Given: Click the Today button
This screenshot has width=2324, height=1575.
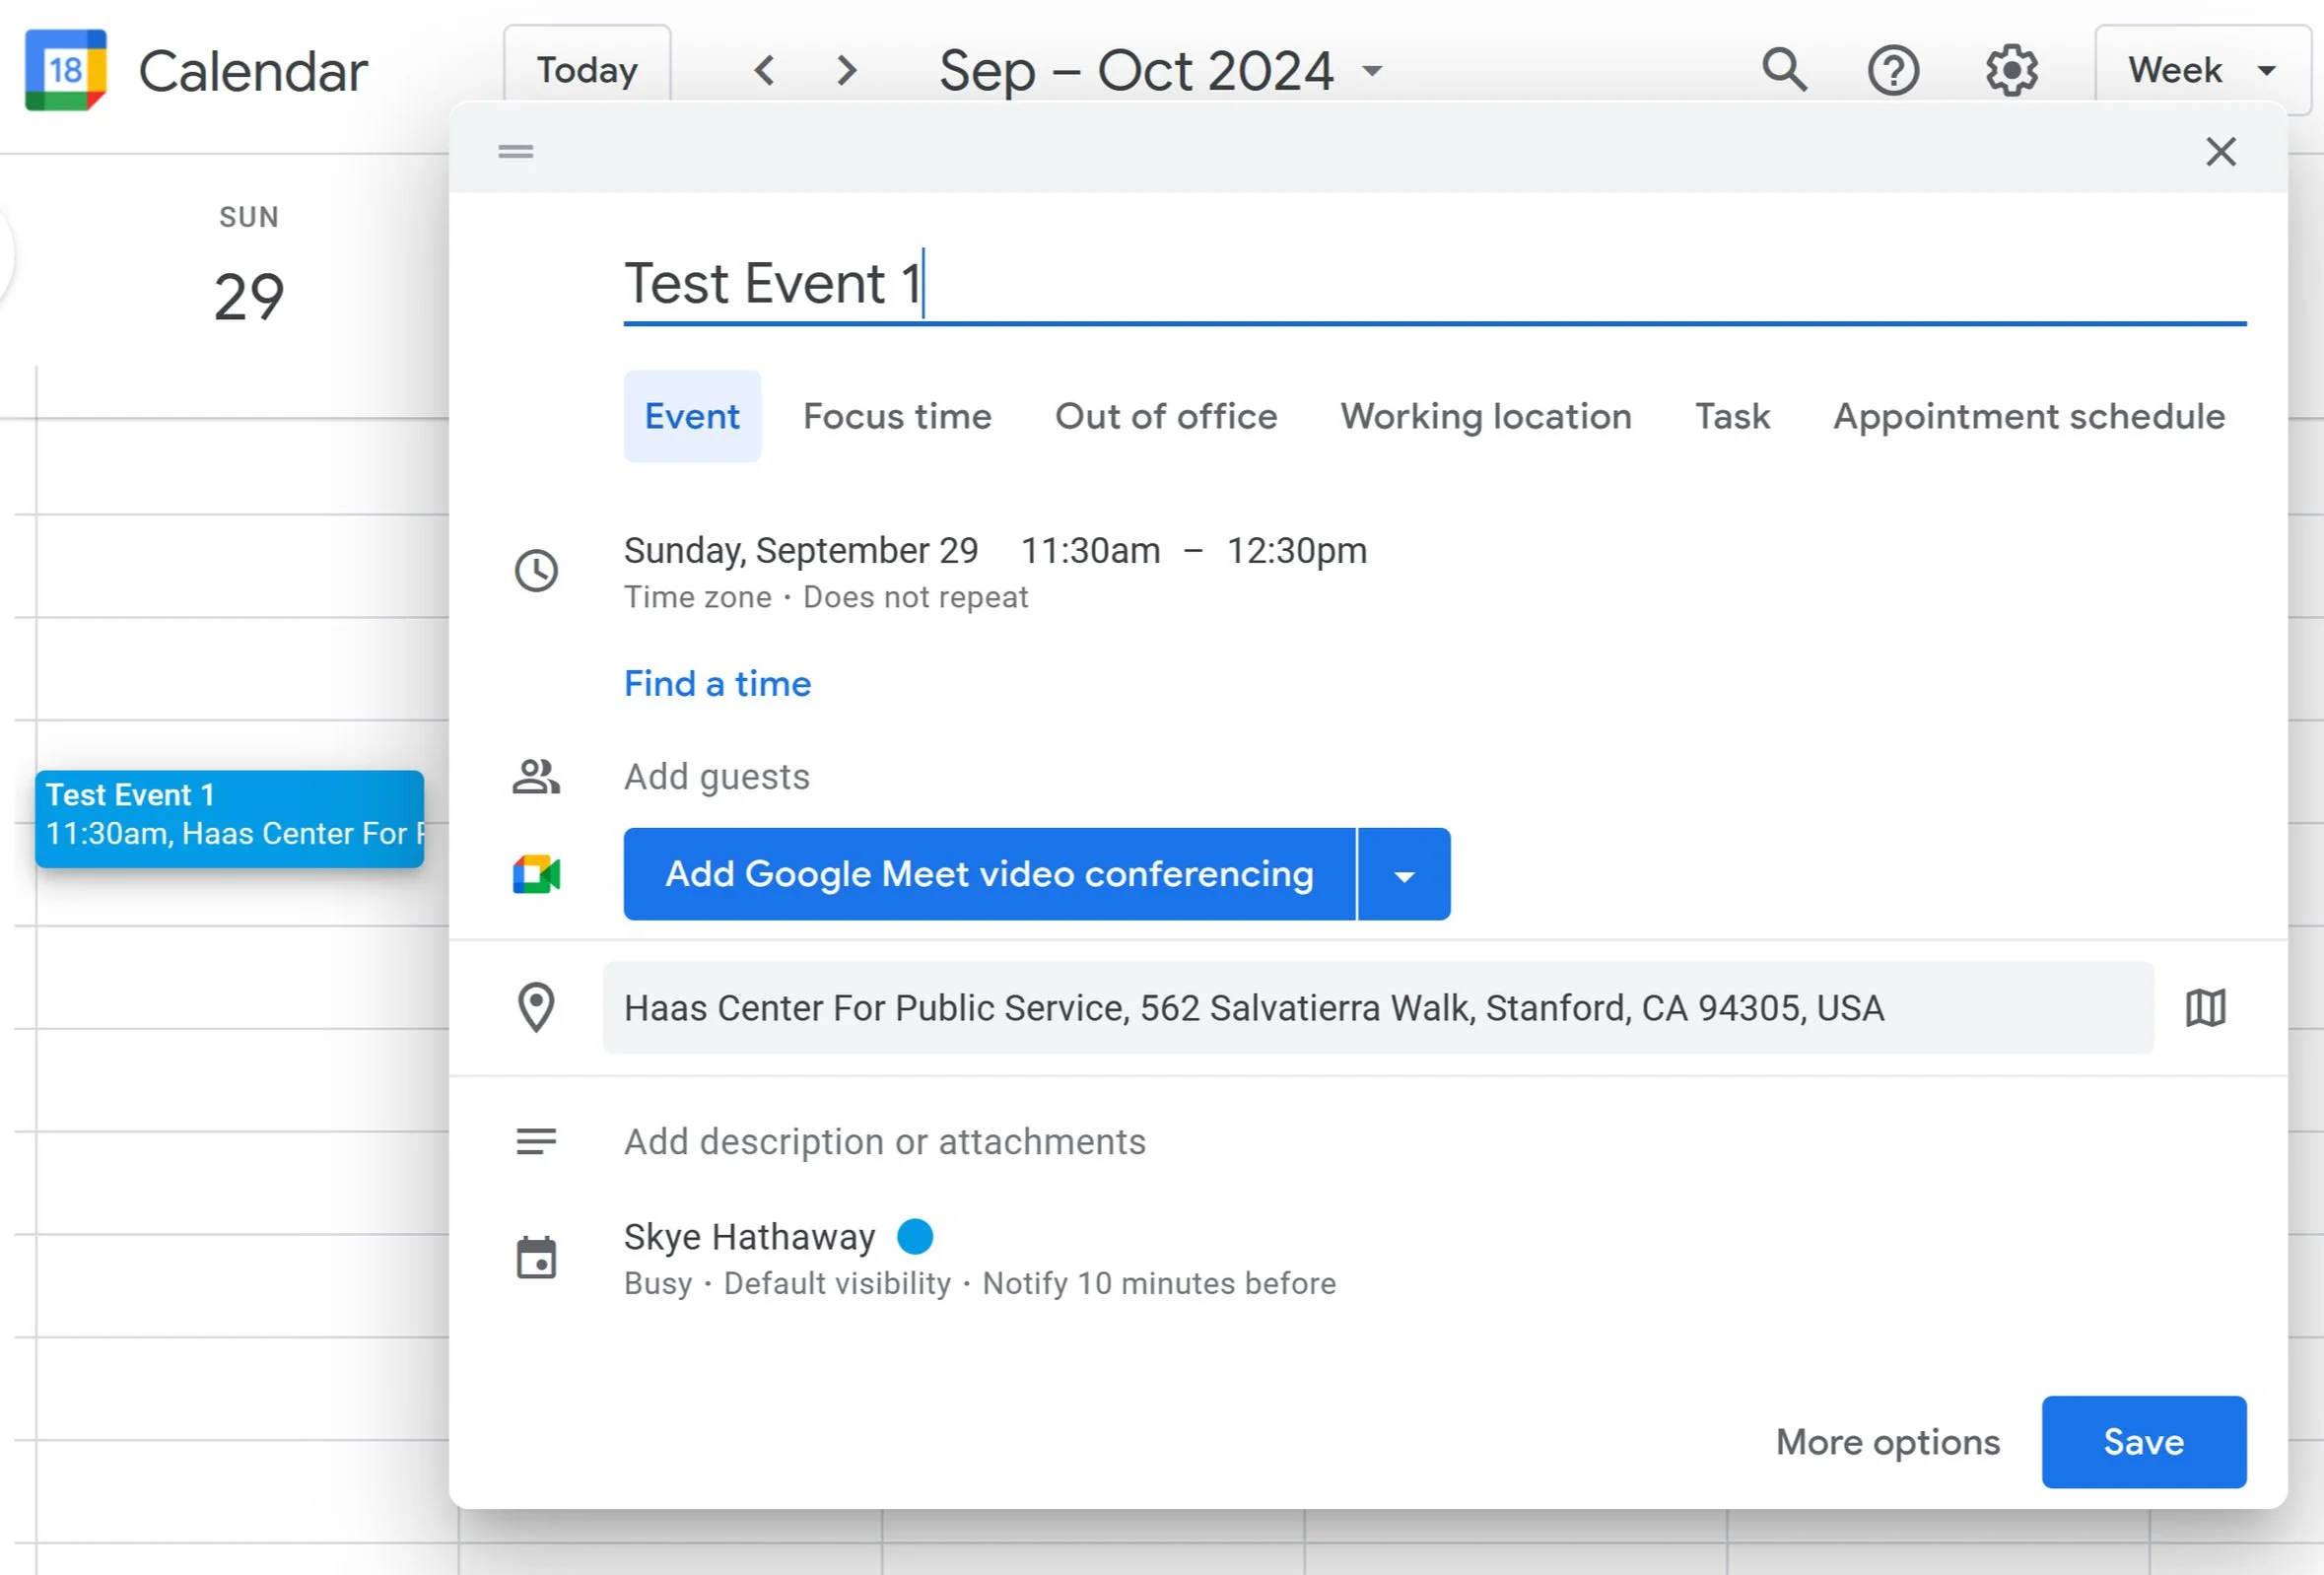Looking at the screenshot, I should tap(587, 68).
